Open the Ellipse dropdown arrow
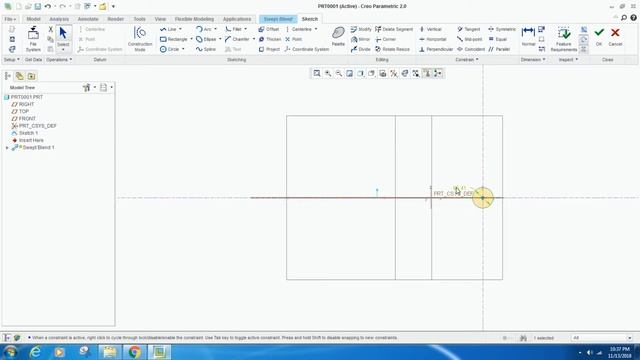 [220, 39]
